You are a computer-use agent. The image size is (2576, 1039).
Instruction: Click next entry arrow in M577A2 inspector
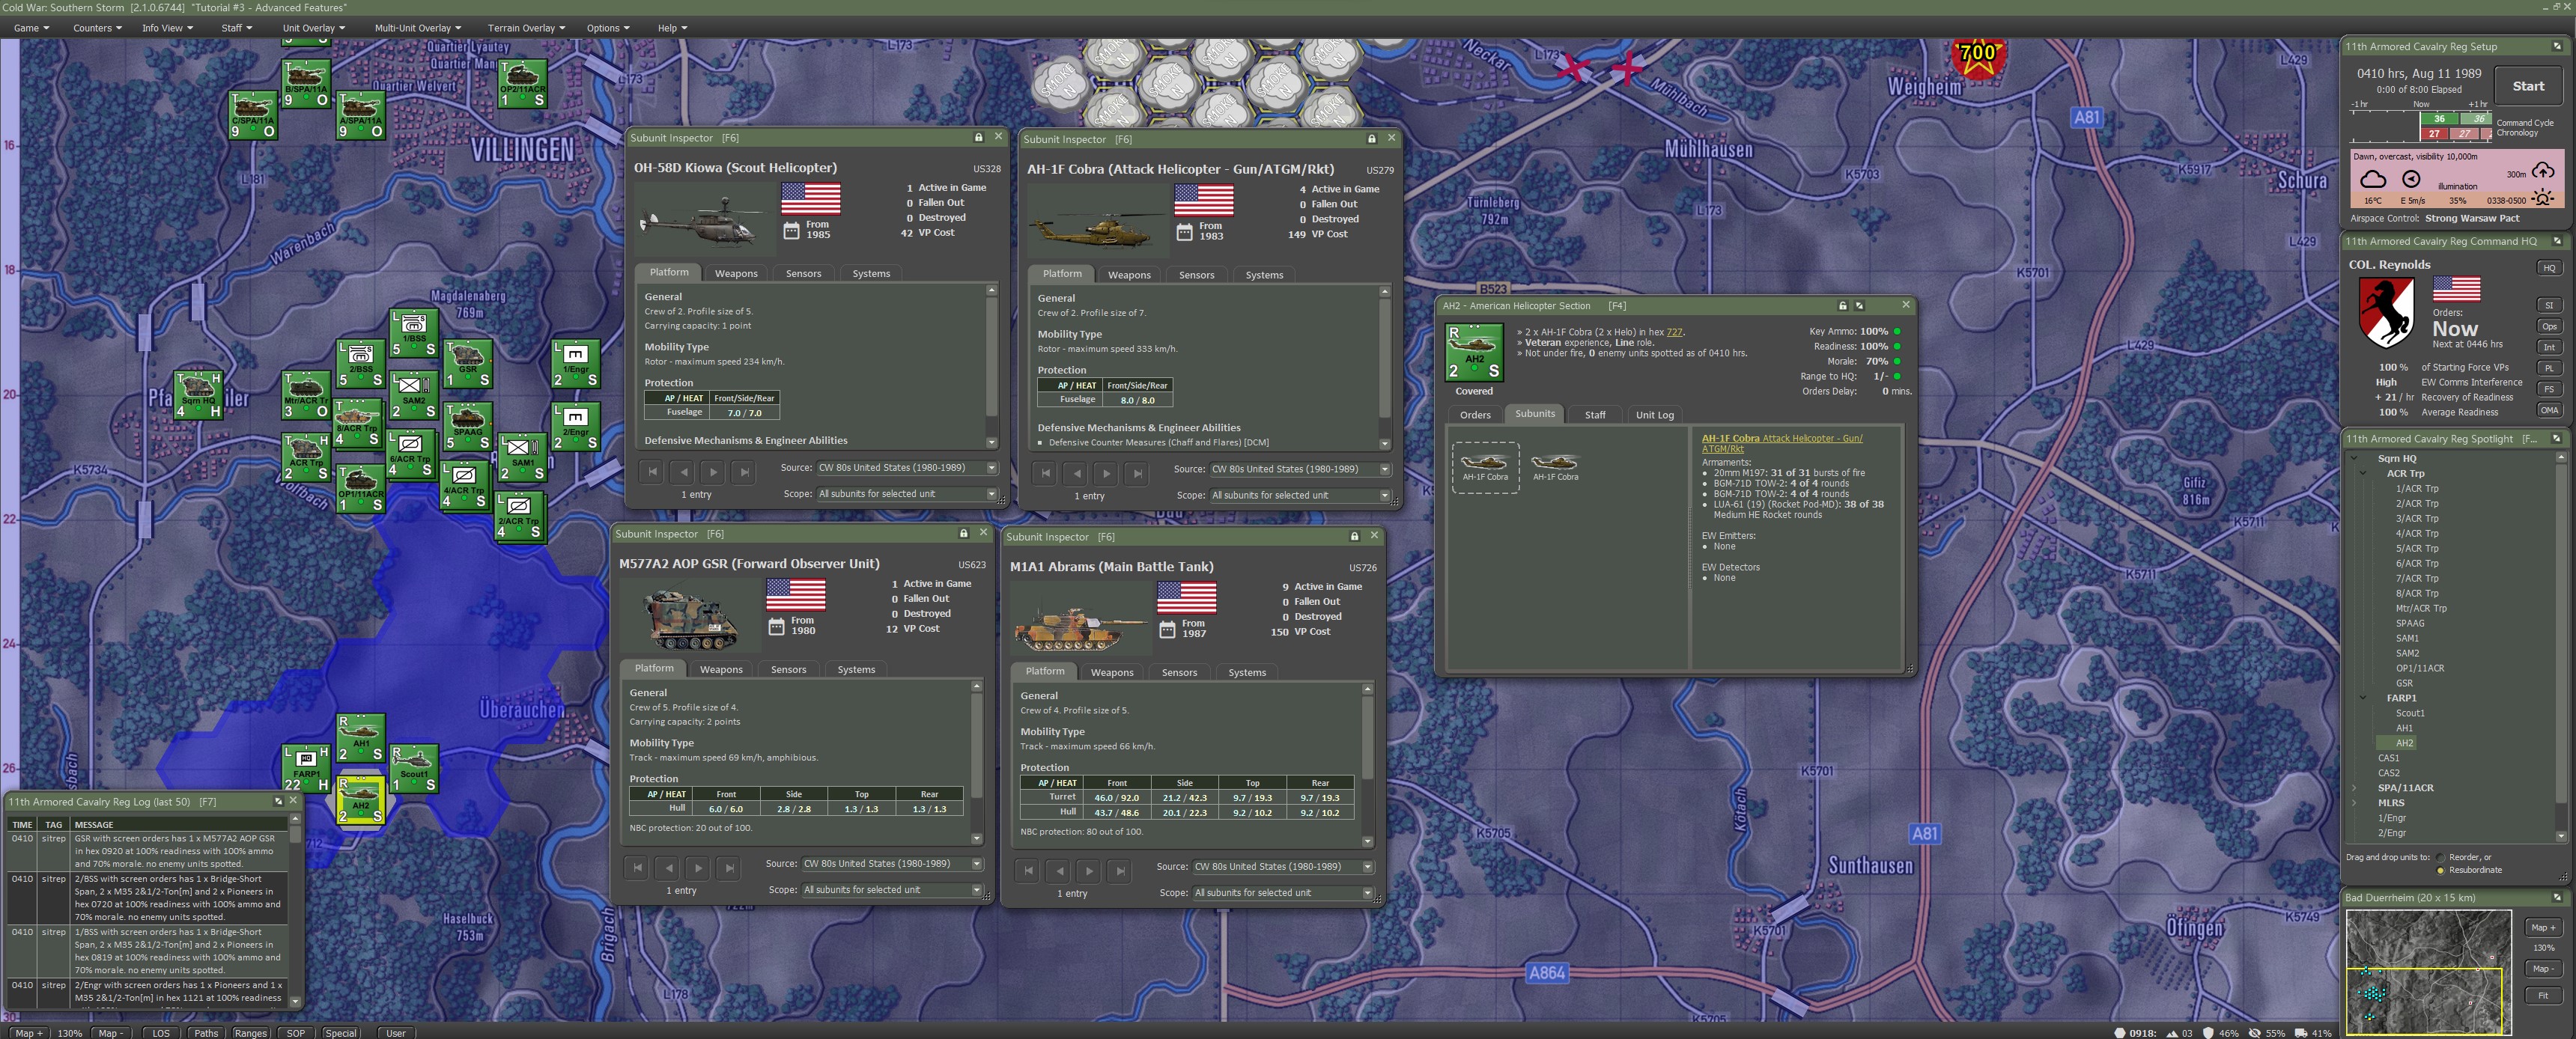(699, 868)
